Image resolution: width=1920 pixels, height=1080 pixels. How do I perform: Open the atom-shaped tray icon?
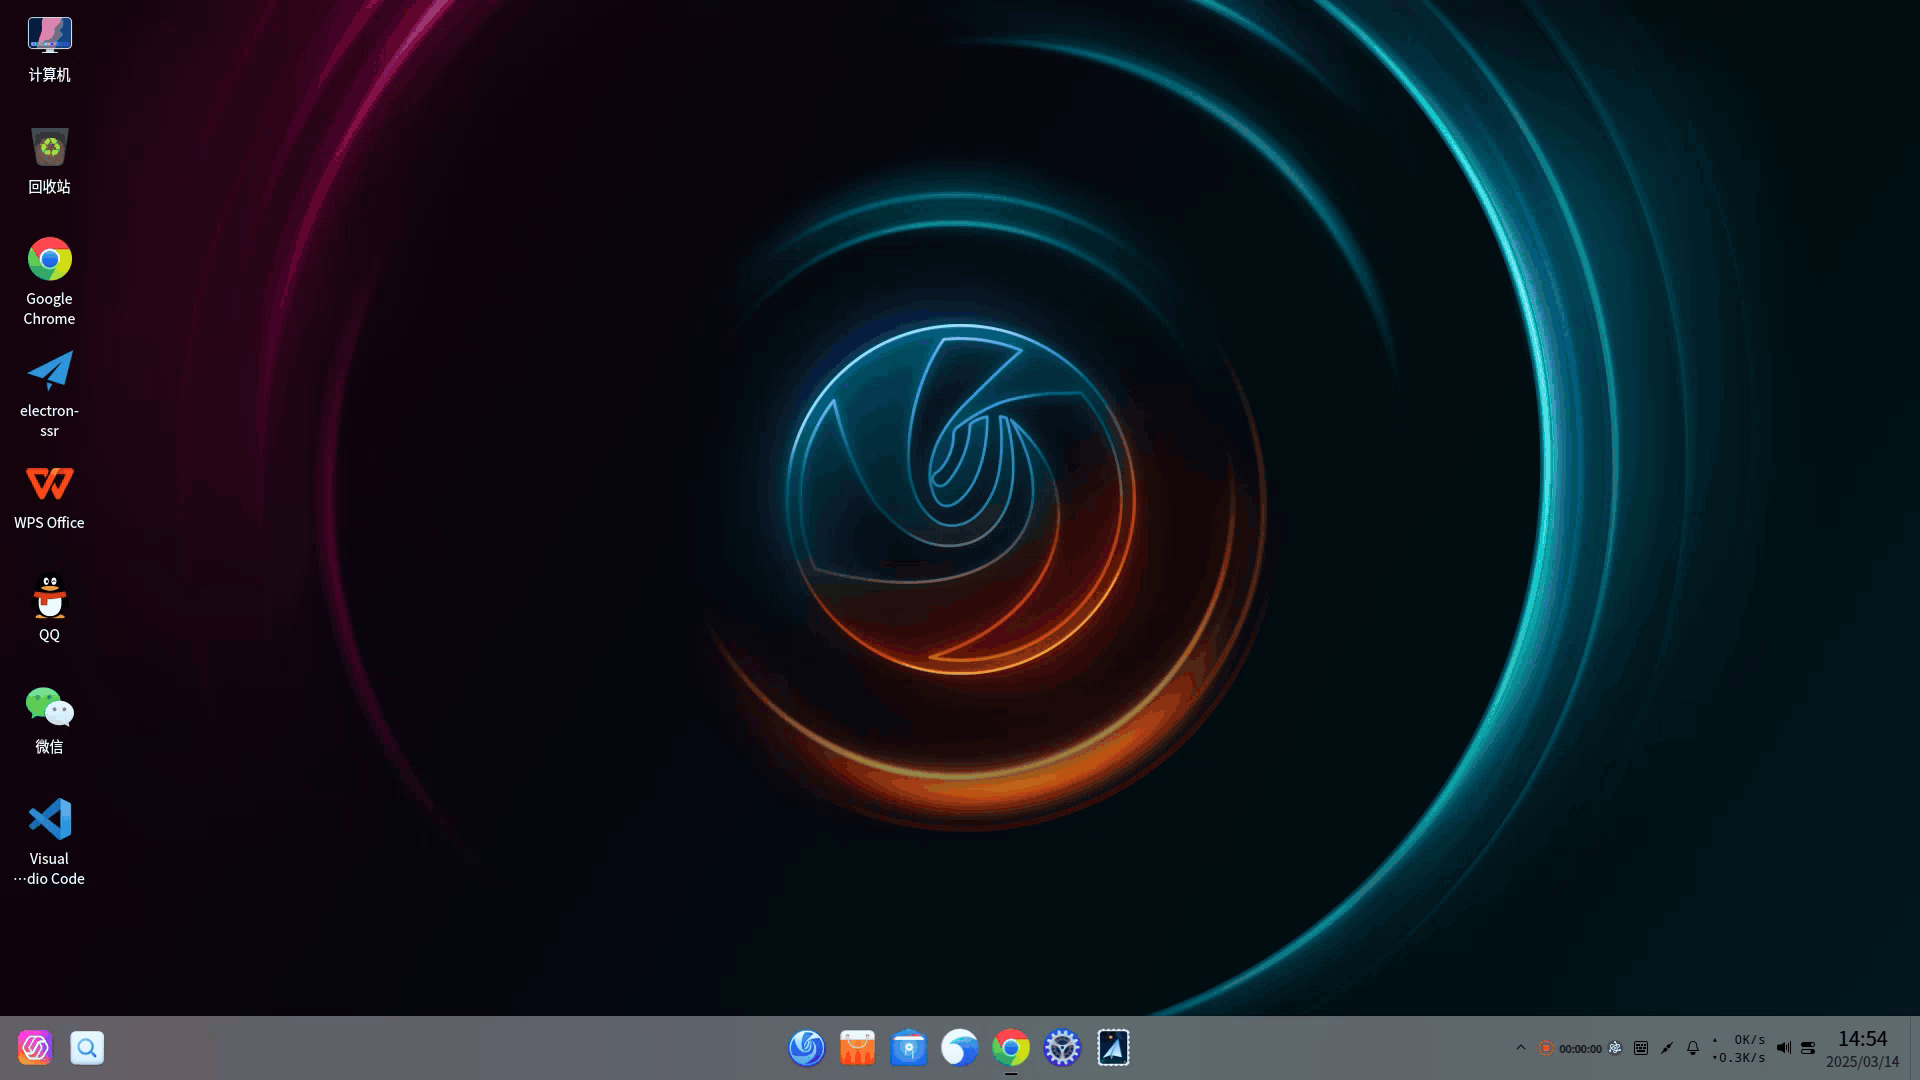click(1615, 1048)
